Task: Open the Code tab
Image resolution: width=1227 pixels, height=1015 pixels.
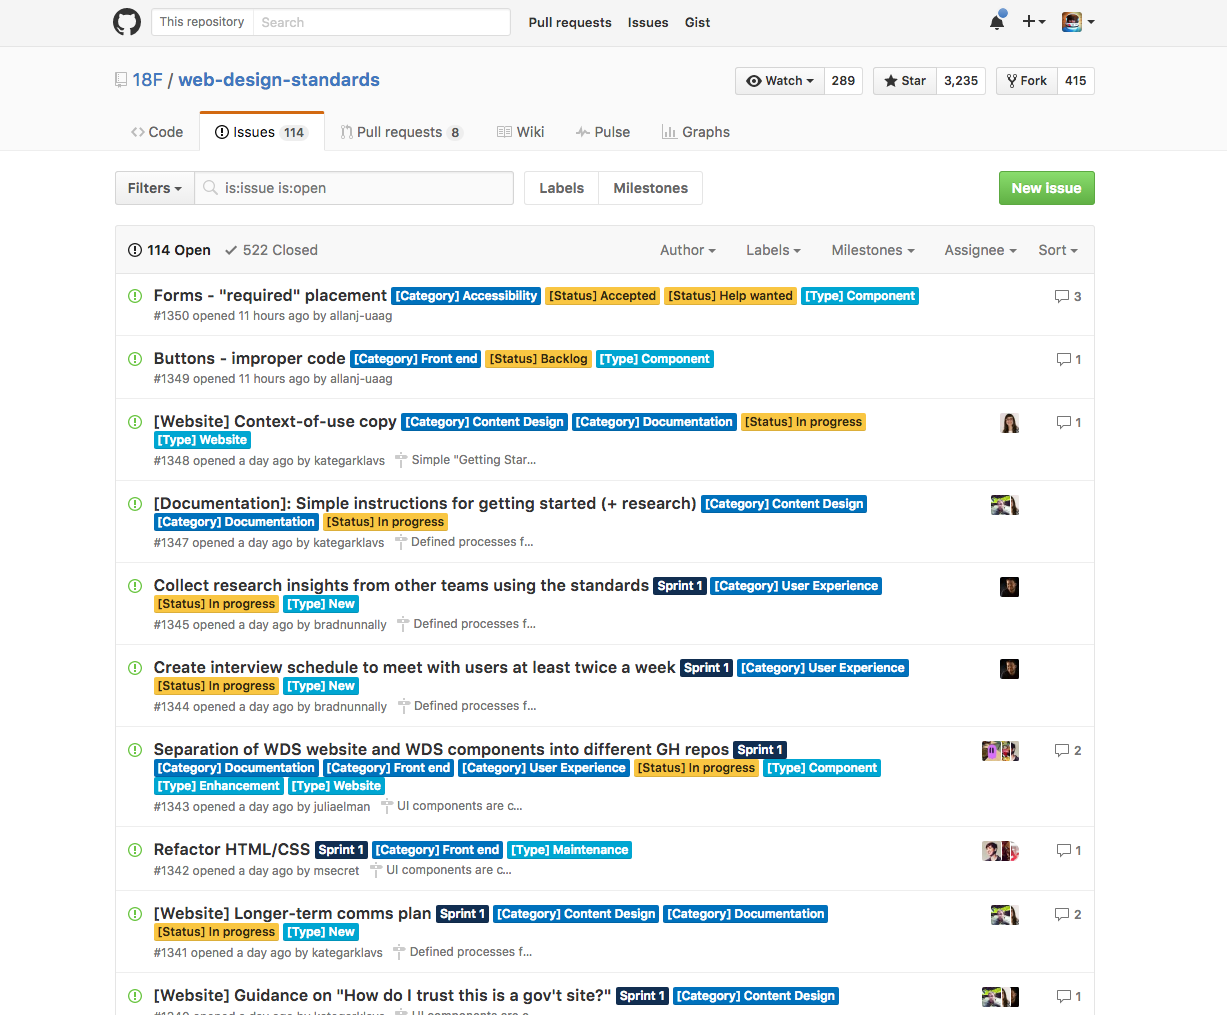Action: (x=157, y=132)
